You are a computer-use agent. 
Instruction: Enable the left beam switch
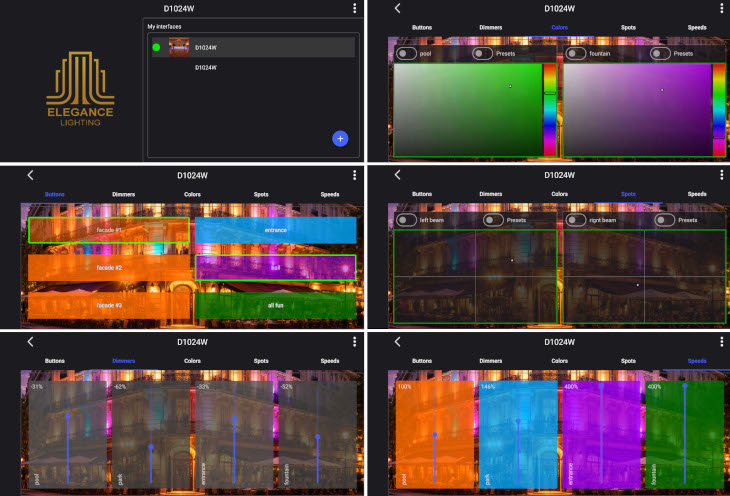tap(407, 219)
